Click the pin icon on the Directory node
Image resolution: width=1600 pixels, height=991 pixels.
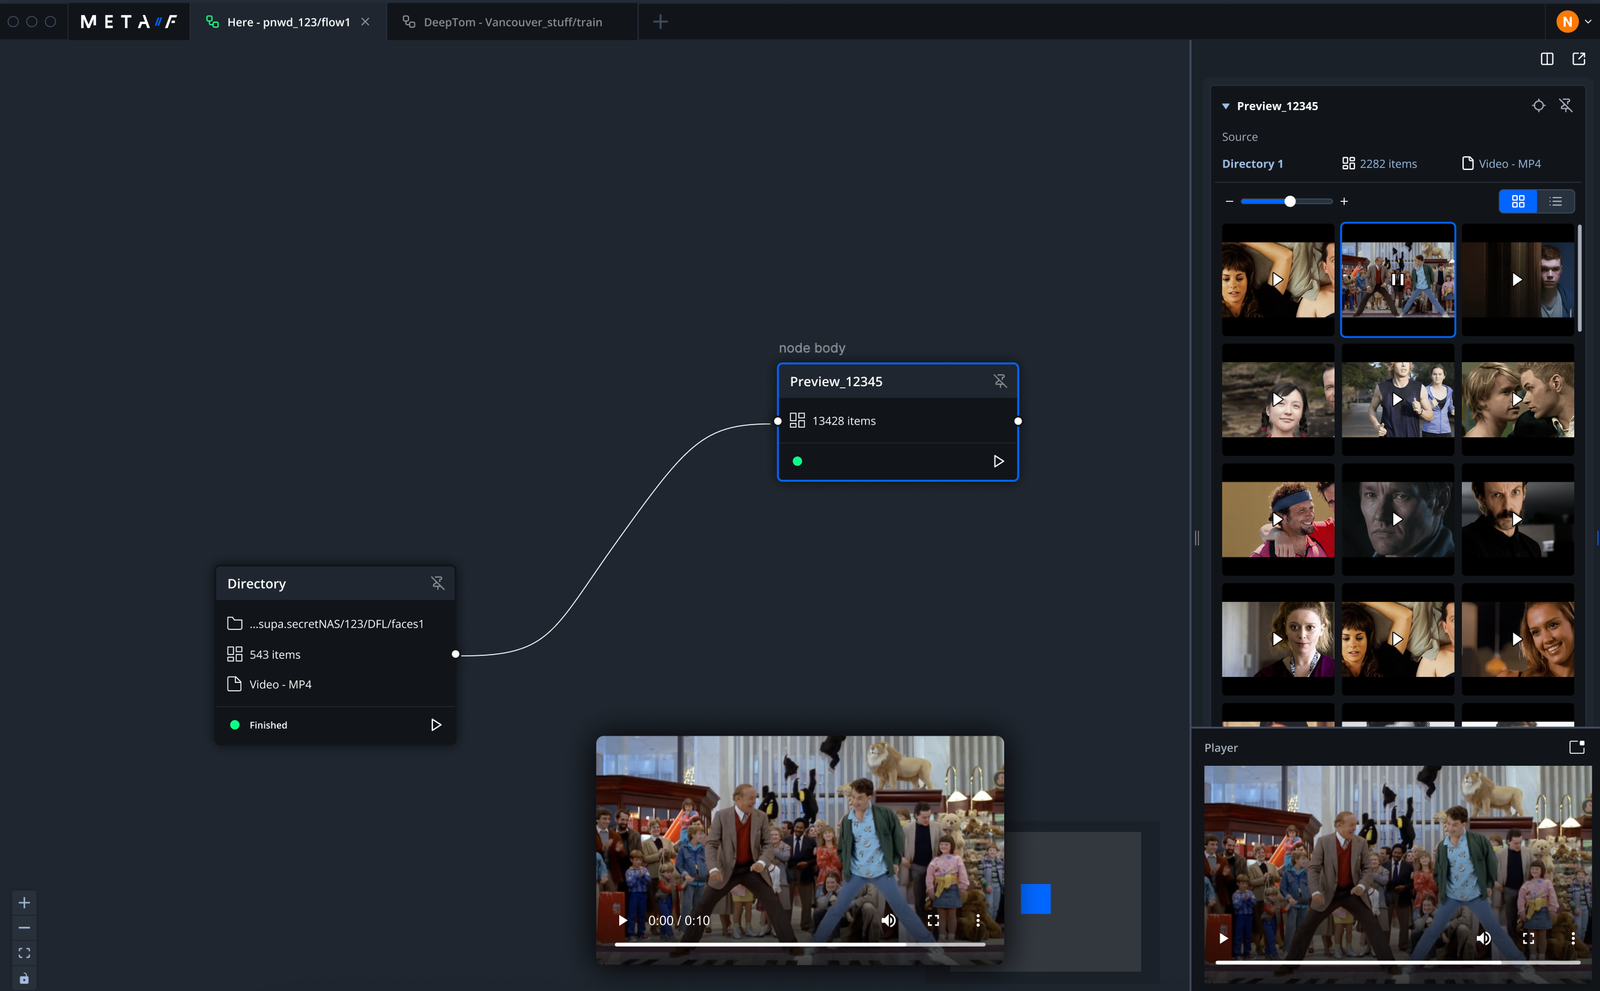point(437,583)
